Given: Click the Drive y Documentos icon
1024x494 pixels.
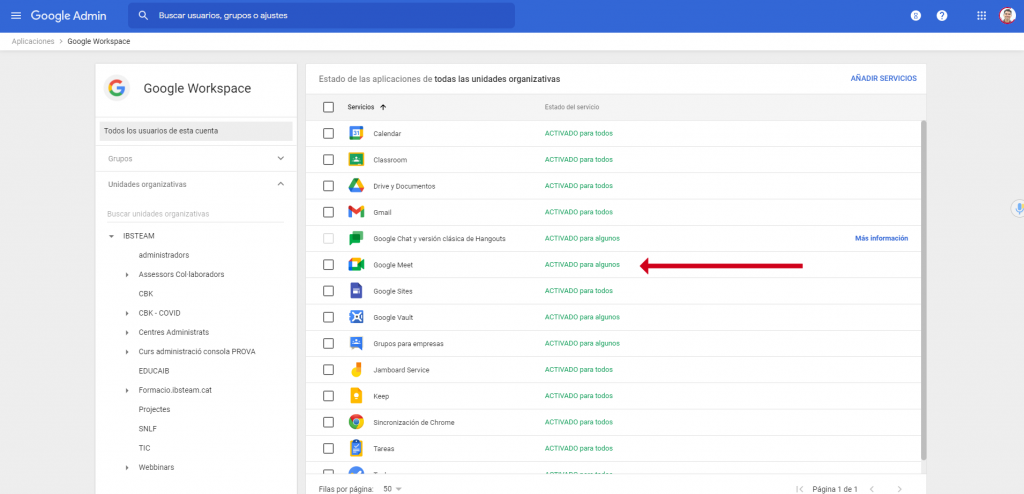Looking at the screenshot, I should click(x=355, y=186).
